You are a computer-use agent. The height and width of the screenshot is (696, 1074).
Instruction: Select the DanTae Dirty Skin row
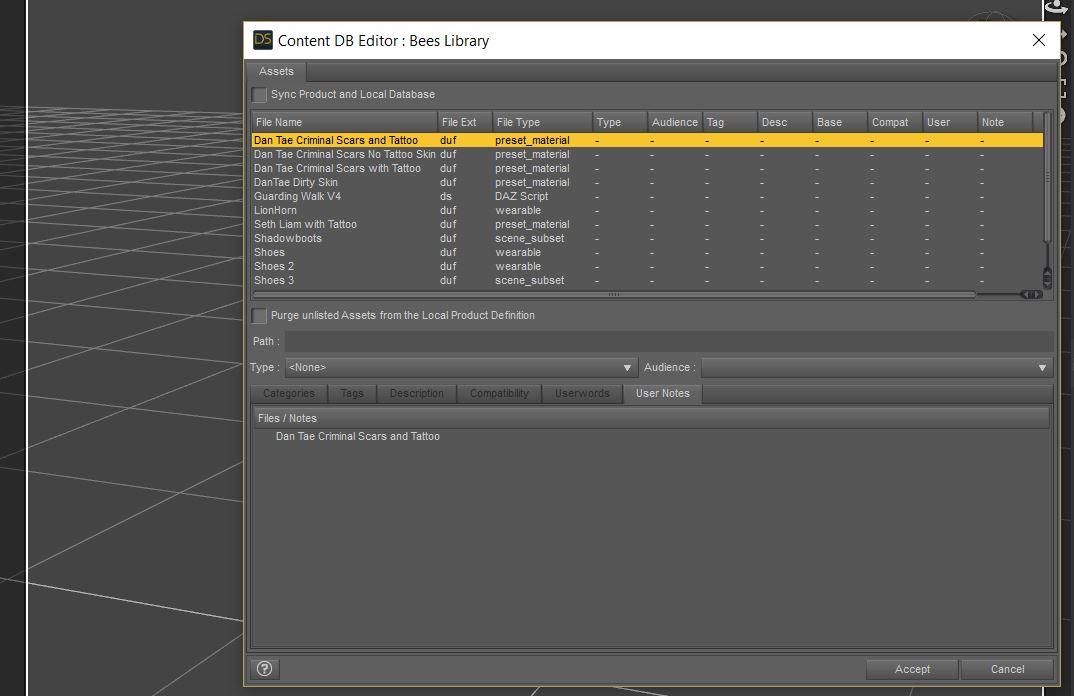(x=647, y=182)
